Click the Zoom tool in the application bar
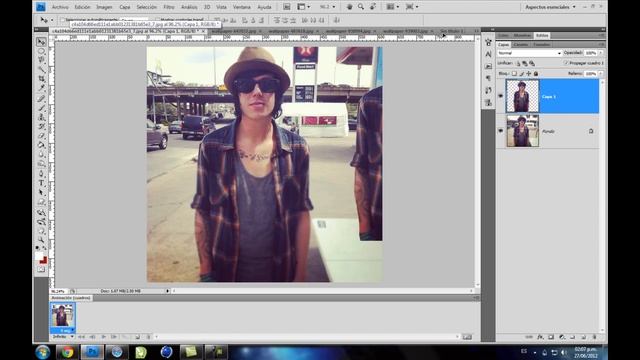 click(x=361, y=7)
